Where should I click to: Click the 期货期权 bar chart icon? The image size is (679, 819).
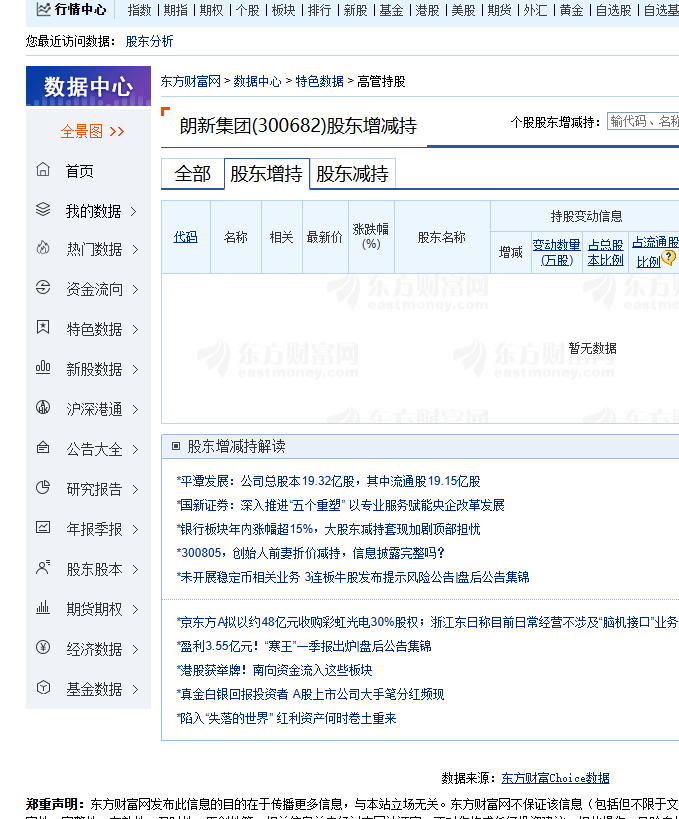tap(43, 607)
